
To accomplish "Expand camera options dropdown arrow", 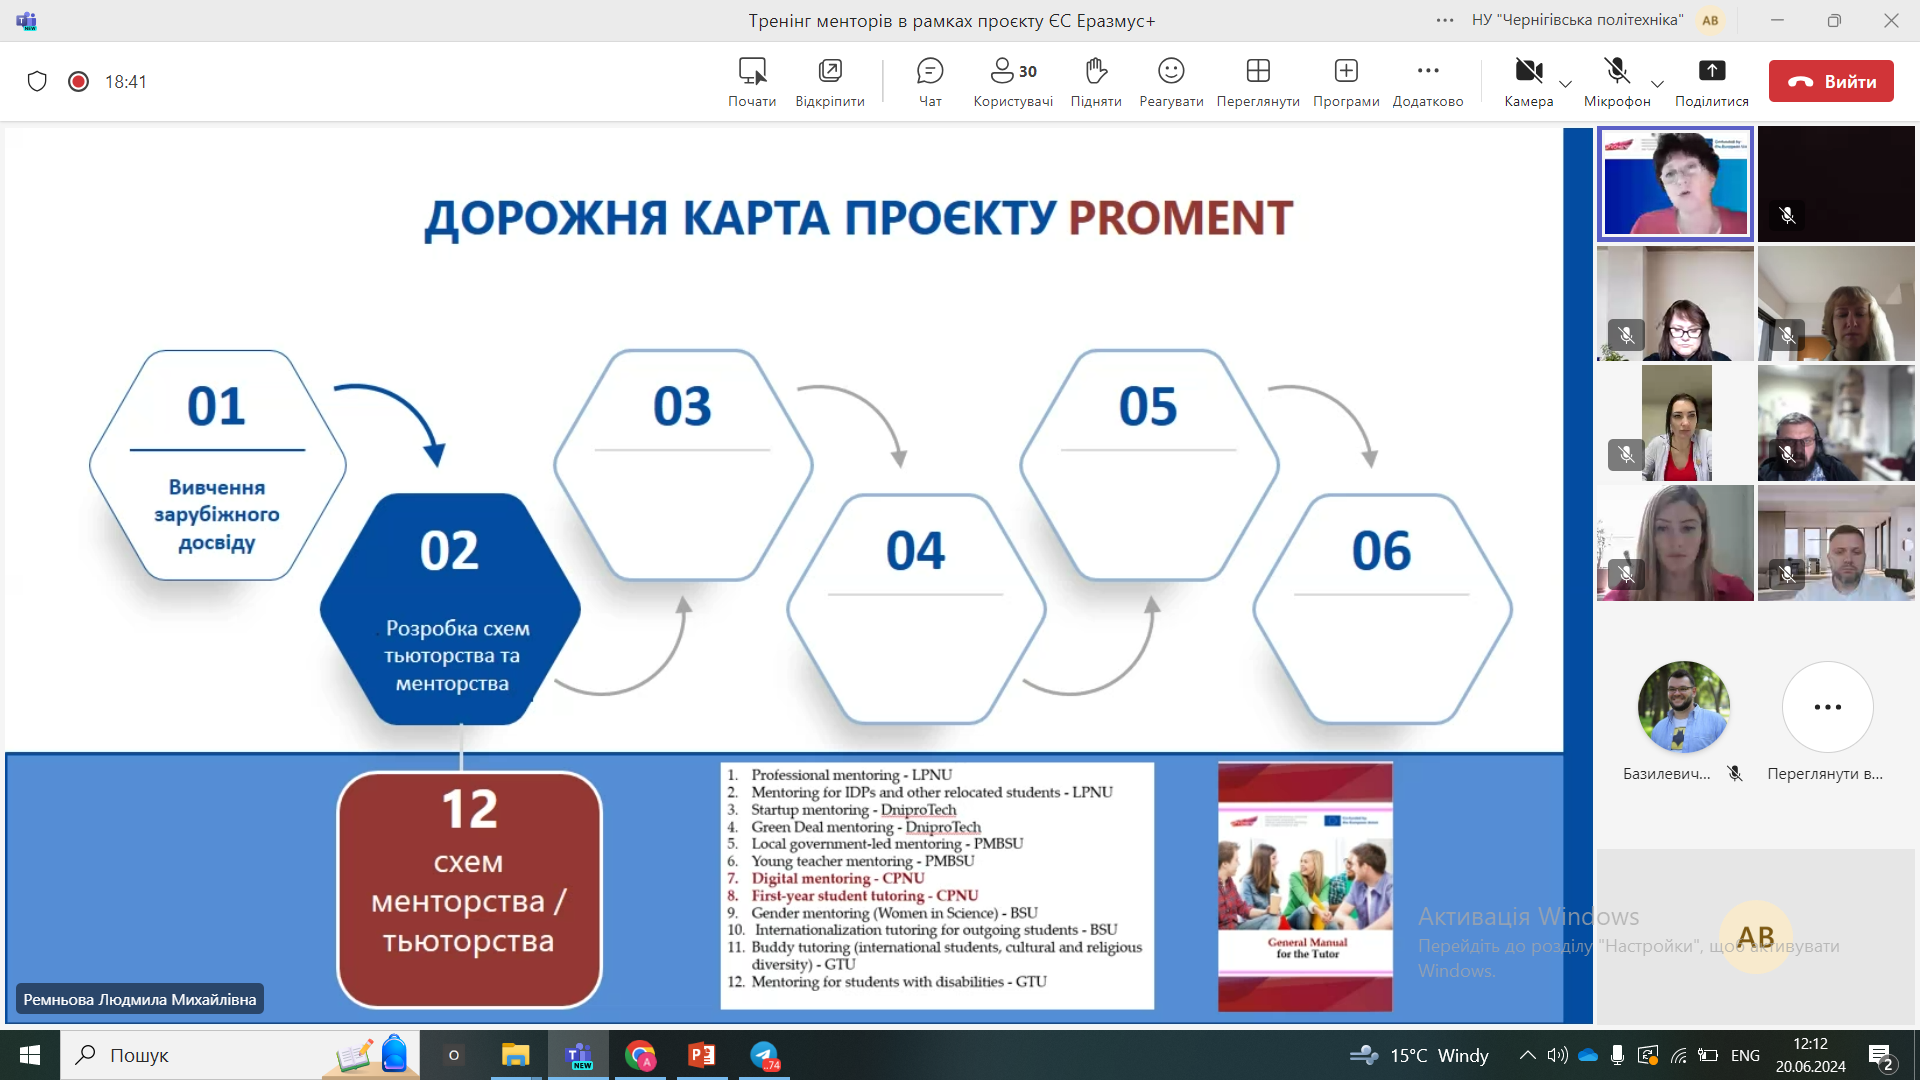I will [x=1566, y=84].
